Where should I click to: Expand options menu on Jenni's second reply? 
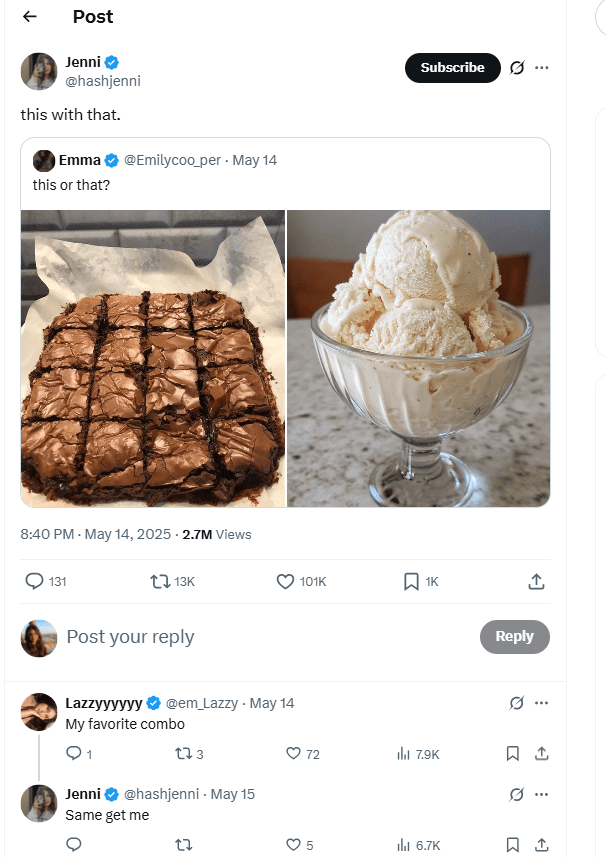[541, 793]
